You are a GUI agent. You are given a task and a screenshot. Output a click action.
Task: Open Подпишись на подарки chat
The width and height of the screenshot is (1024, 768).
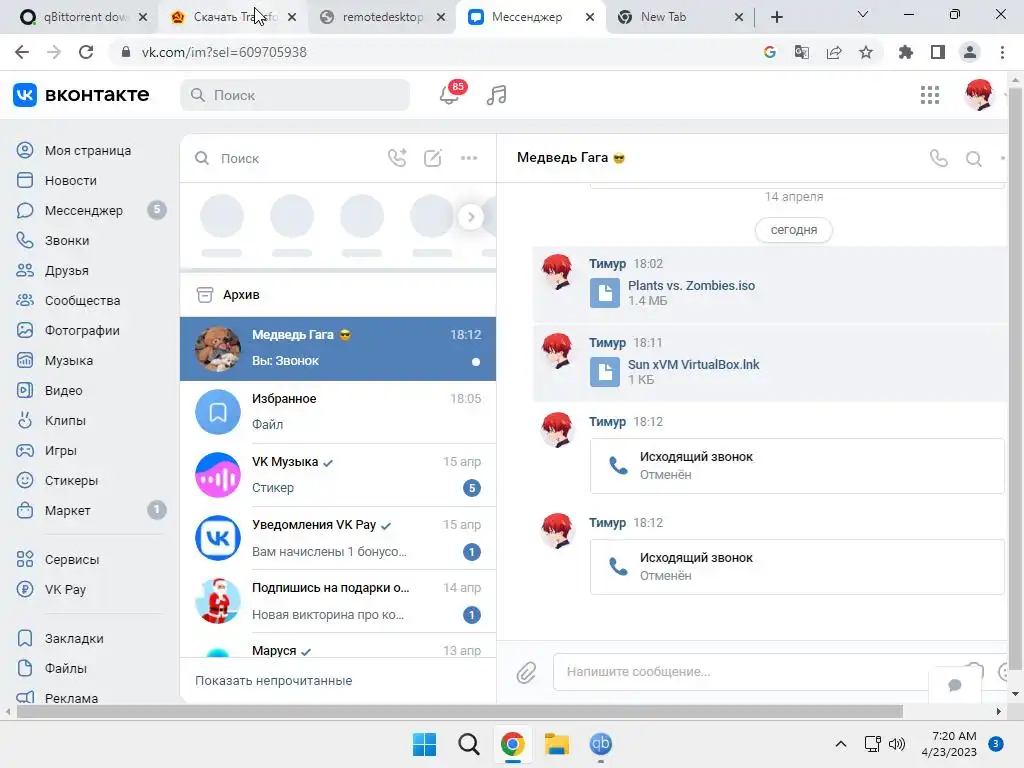338,601
